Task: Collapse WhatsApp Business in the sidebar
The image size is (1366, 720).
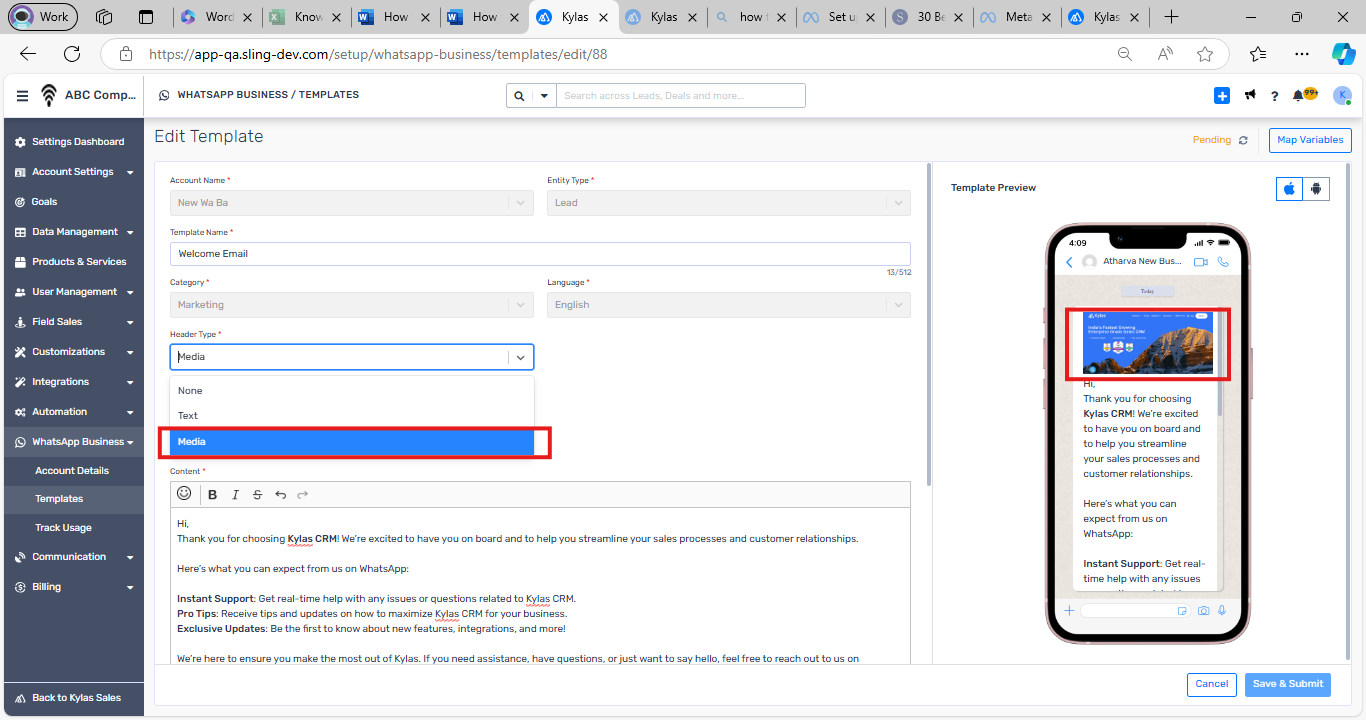Action: 73,442
